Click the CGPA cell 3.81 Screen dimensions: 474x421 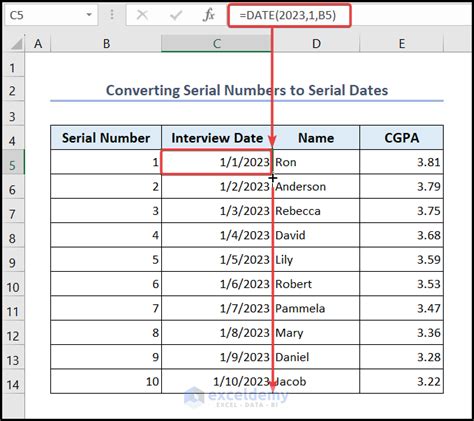(x=402, y=162)
